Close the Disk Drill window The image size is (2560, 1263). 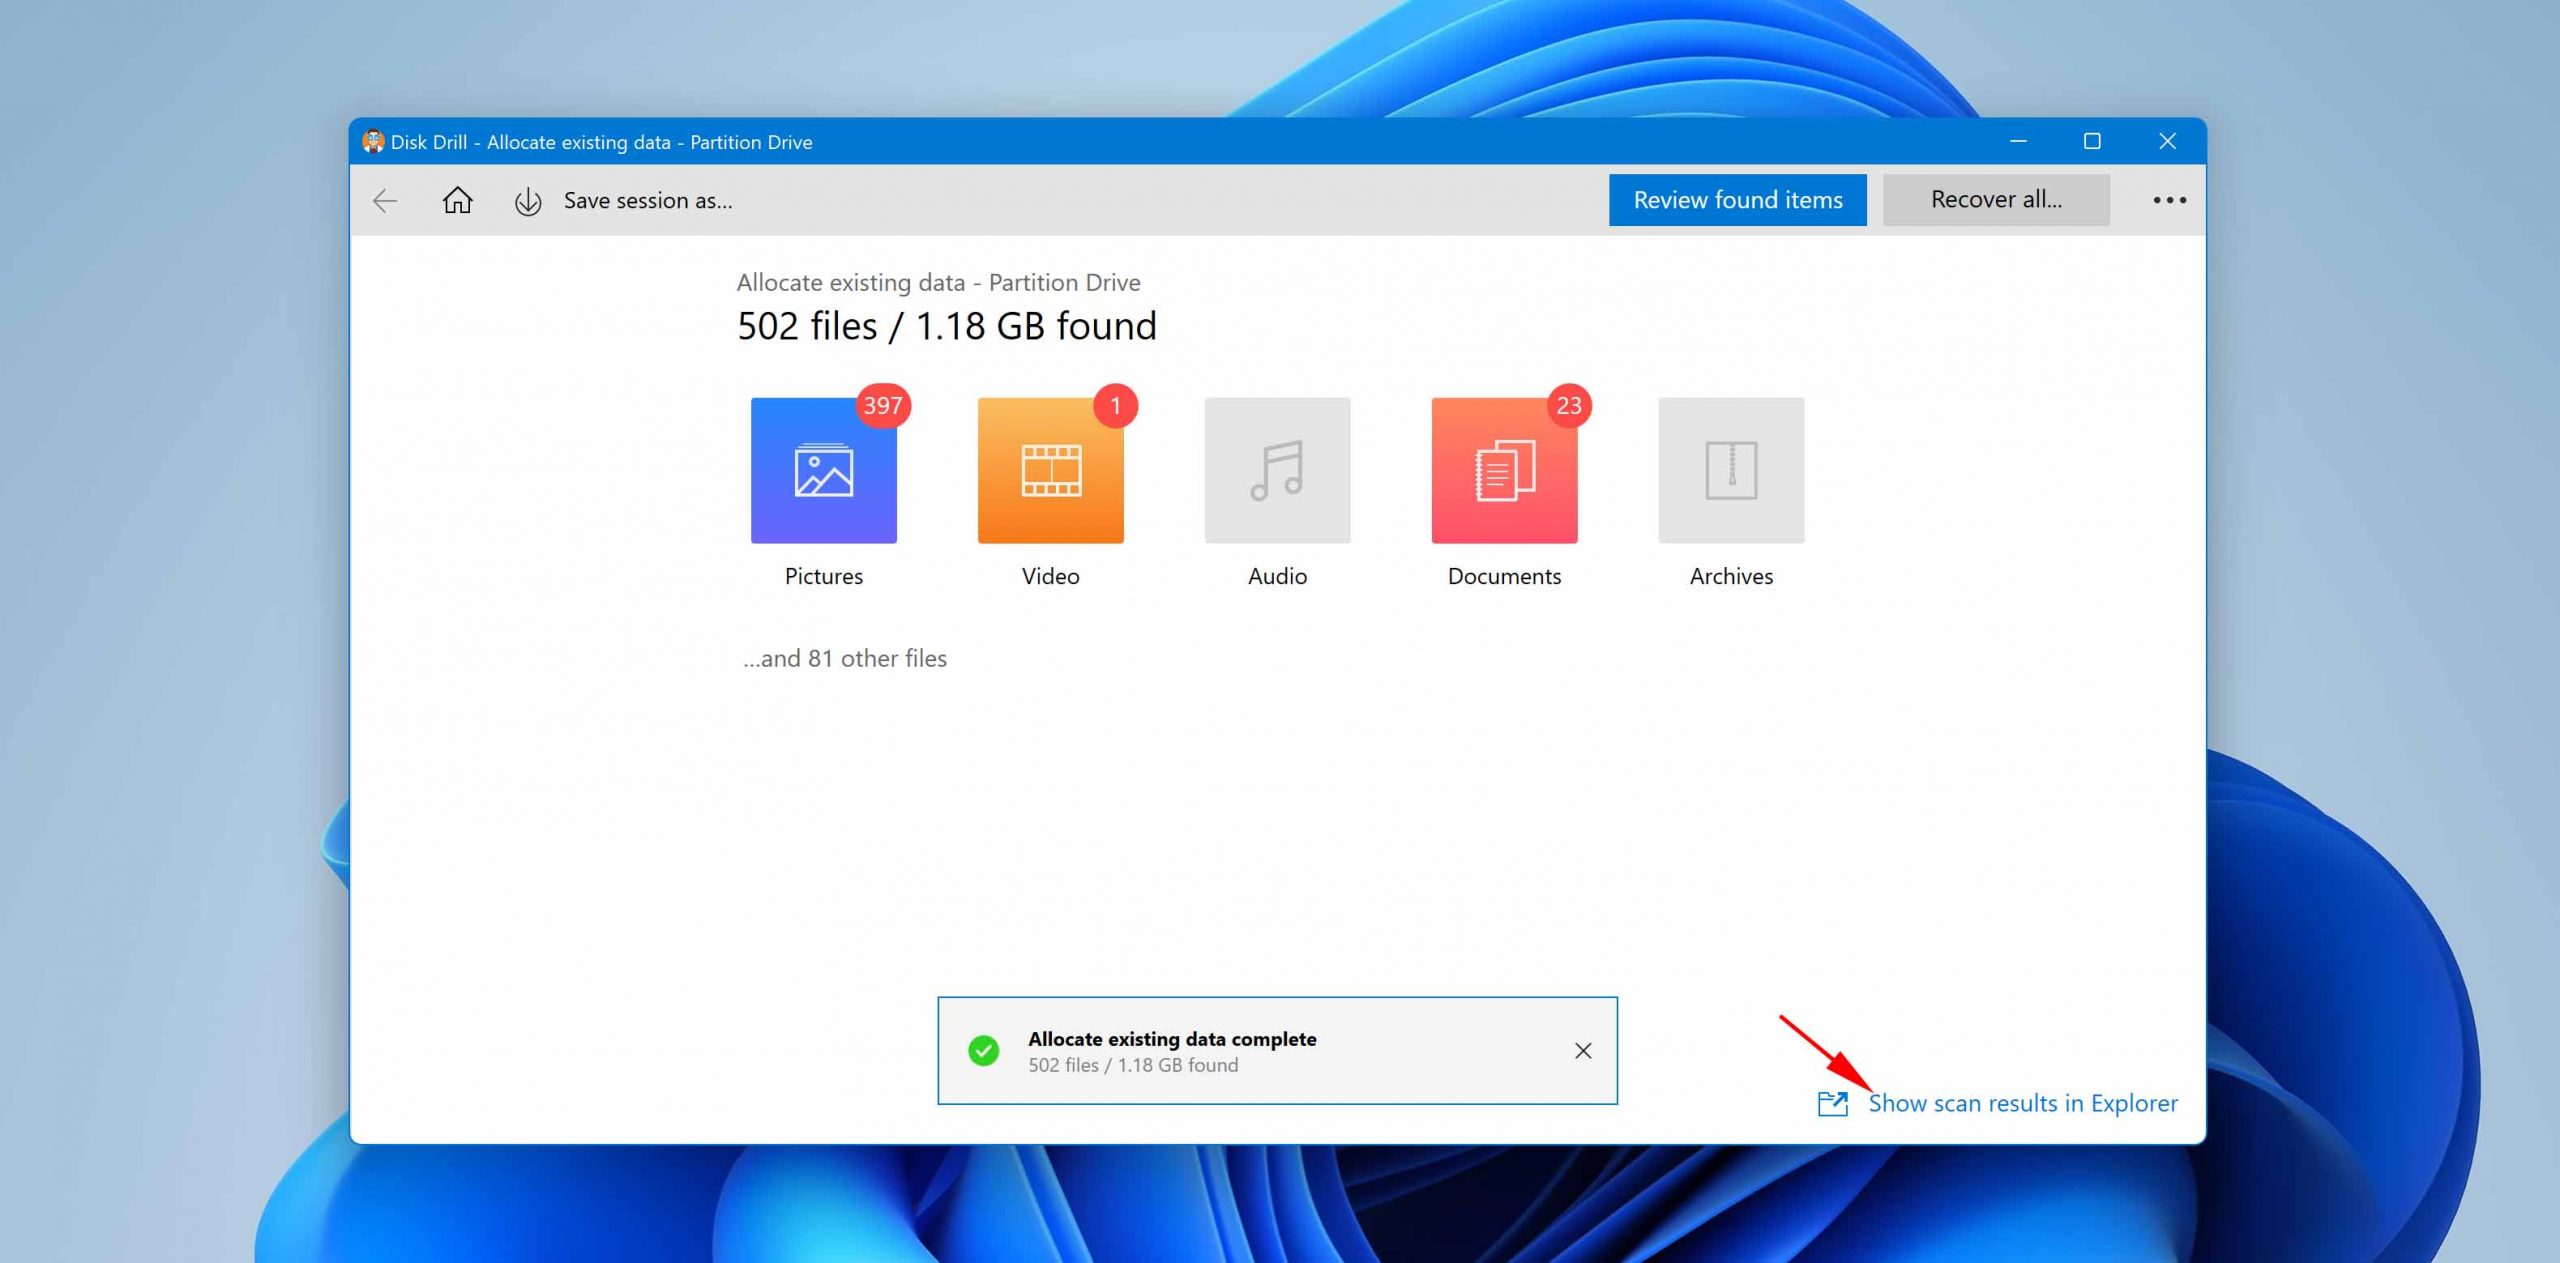pyautogui.click(x=2167, y=142)
